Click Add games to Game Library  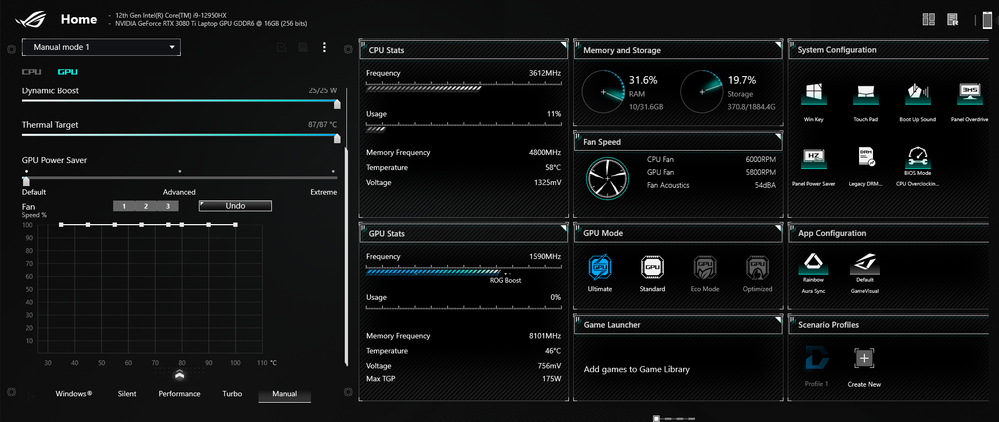click(636, 369)
